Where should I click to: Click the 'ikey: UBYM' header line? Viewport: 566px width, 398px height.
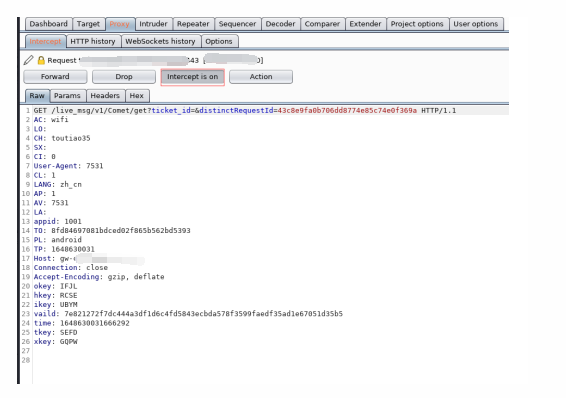pyautogui.click(x=55, y=305)
